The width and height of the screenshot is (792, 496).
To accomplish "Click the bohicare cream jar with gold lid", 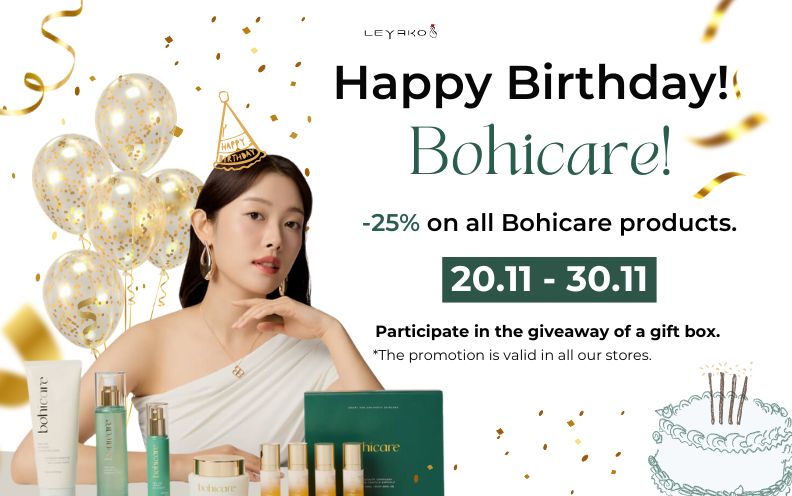I will (219, 475).
